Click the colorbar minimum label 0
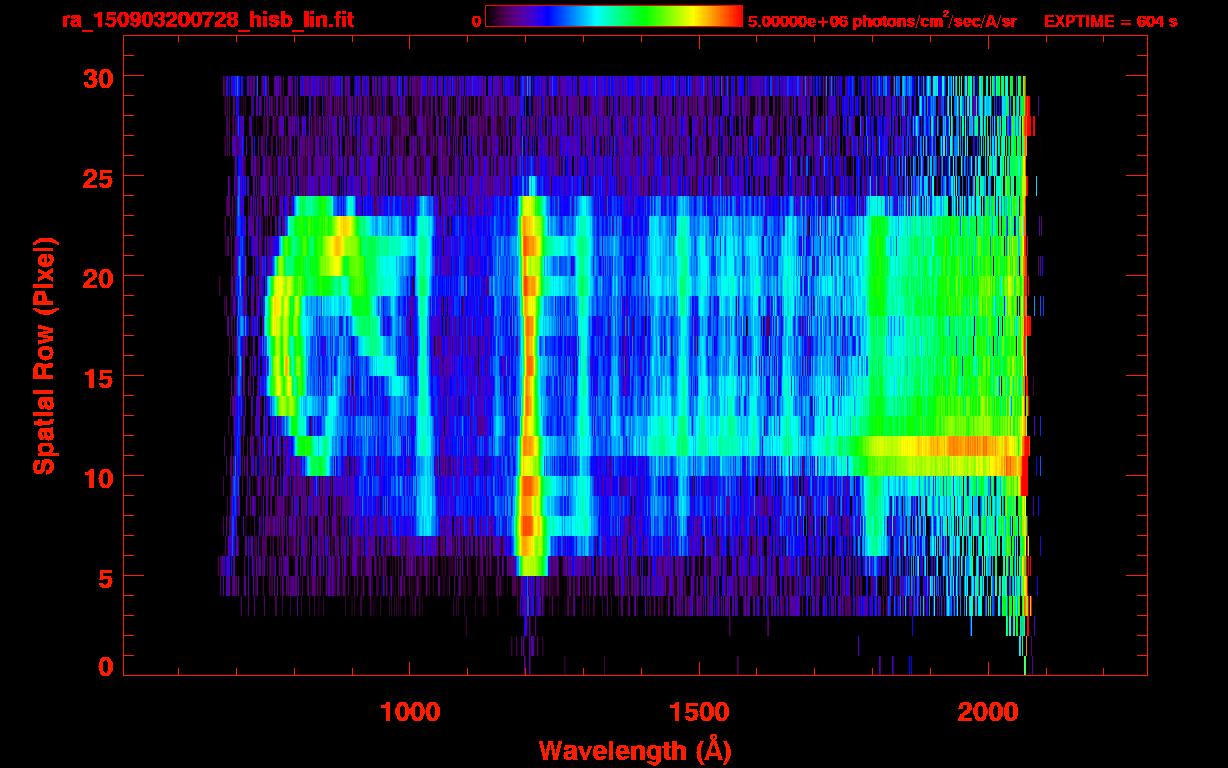1228x768 pixels. point(476,21)
